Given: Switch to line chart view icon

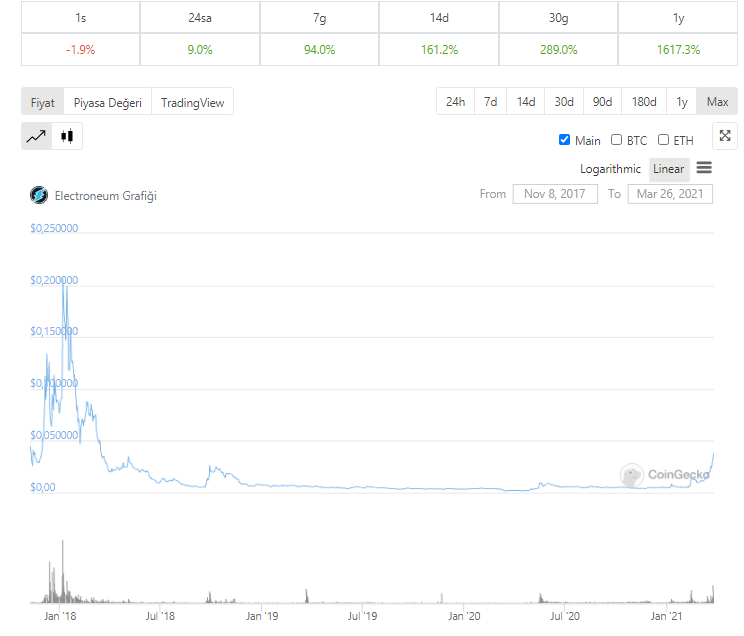Looking at the screenshot, I should pyautogui.click(x=37, y=137).
